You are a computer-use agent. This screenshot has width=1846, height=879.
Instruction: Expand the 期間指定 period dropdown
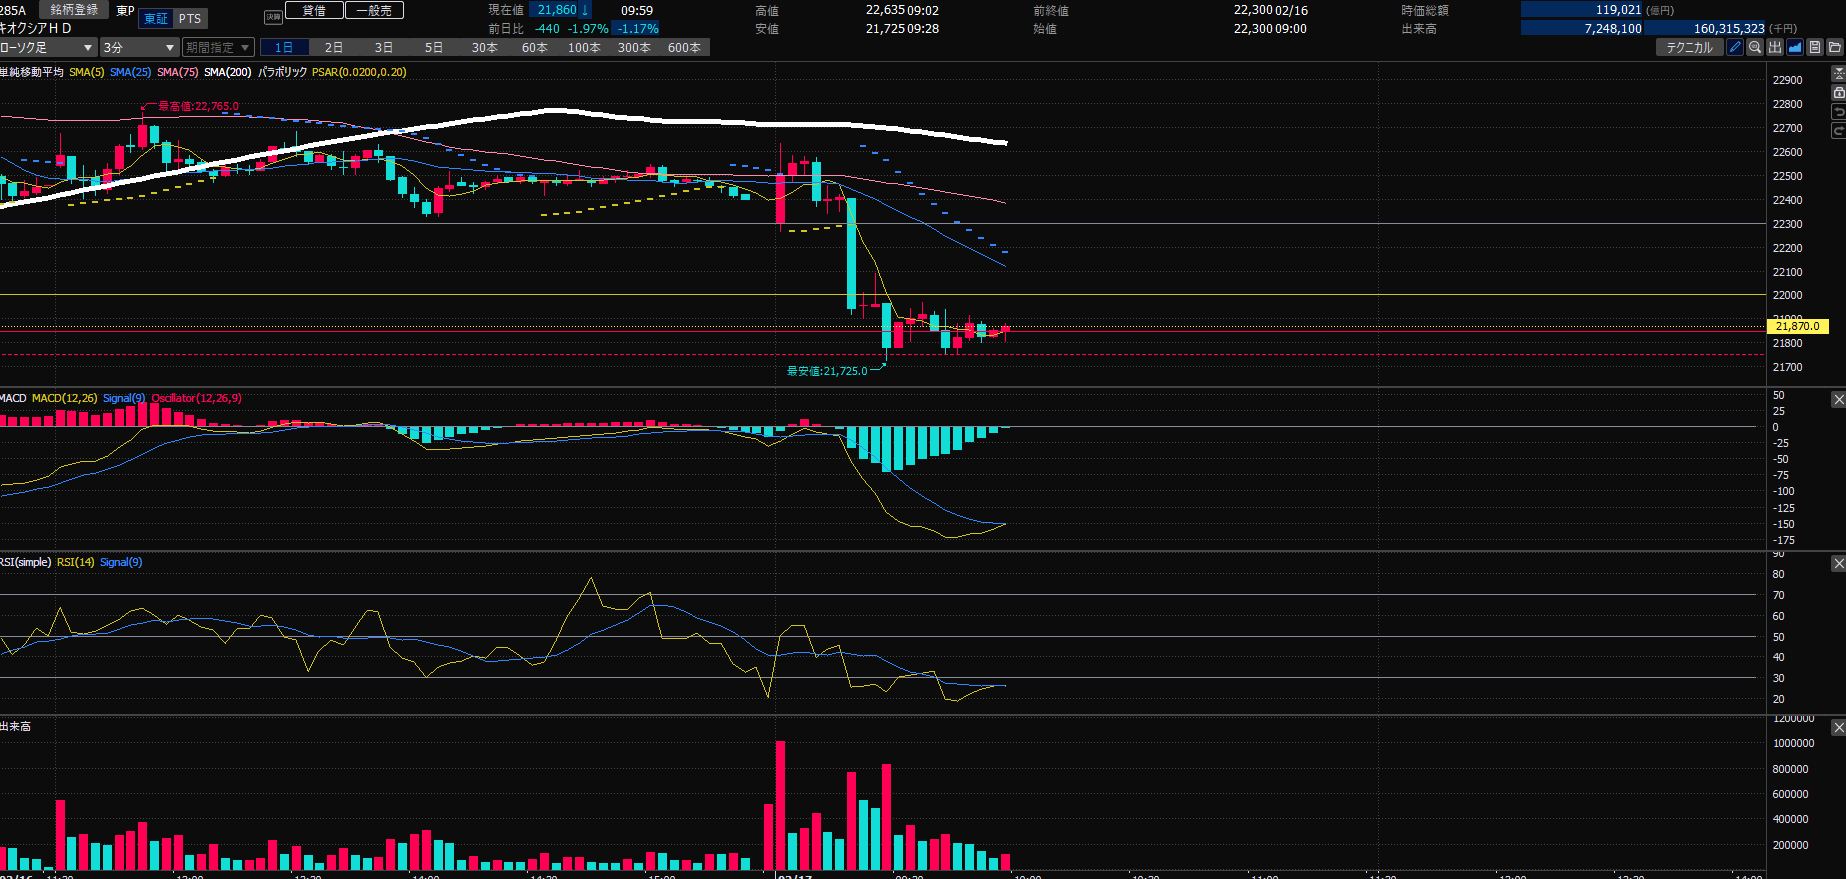click(x=218, y=48)
